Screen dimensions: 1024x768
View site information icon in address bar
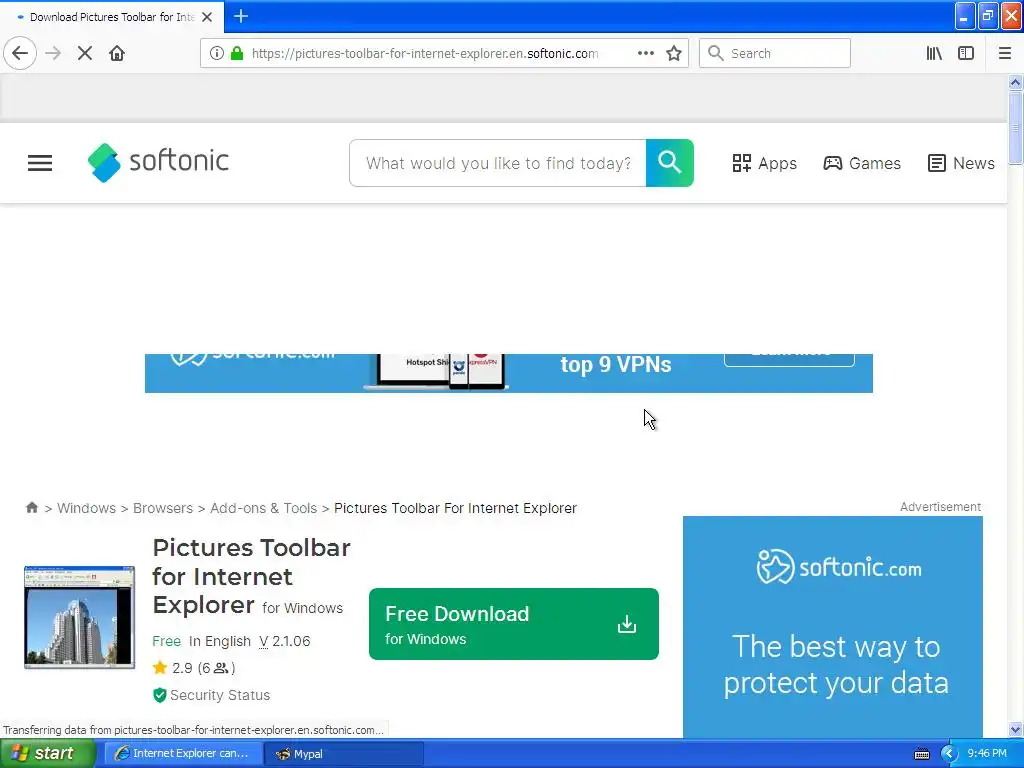pyautogui.click(x=216, y=54)
